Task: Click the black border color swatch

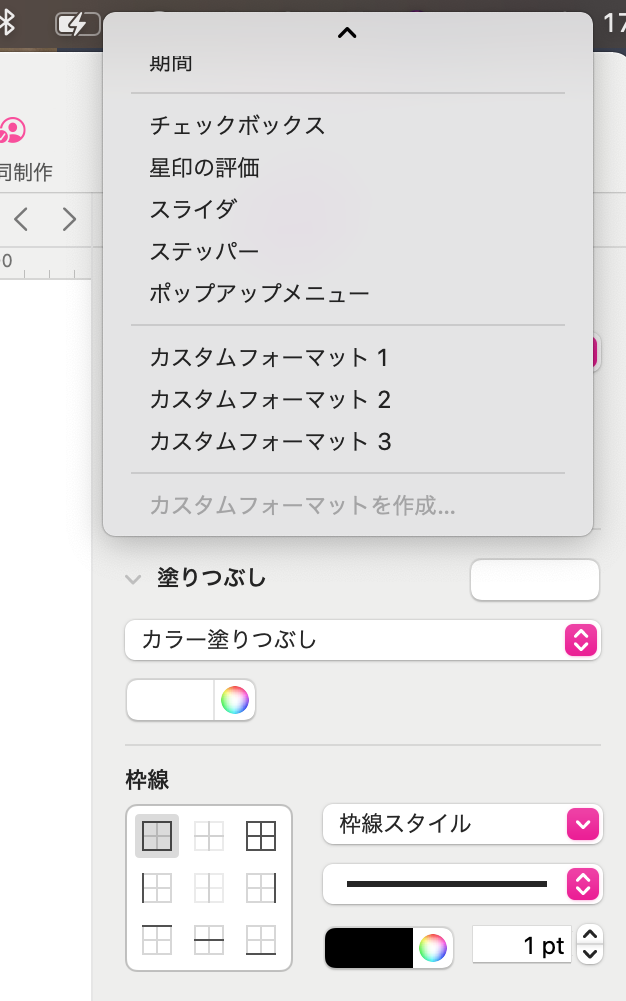Action: [369, 948]
